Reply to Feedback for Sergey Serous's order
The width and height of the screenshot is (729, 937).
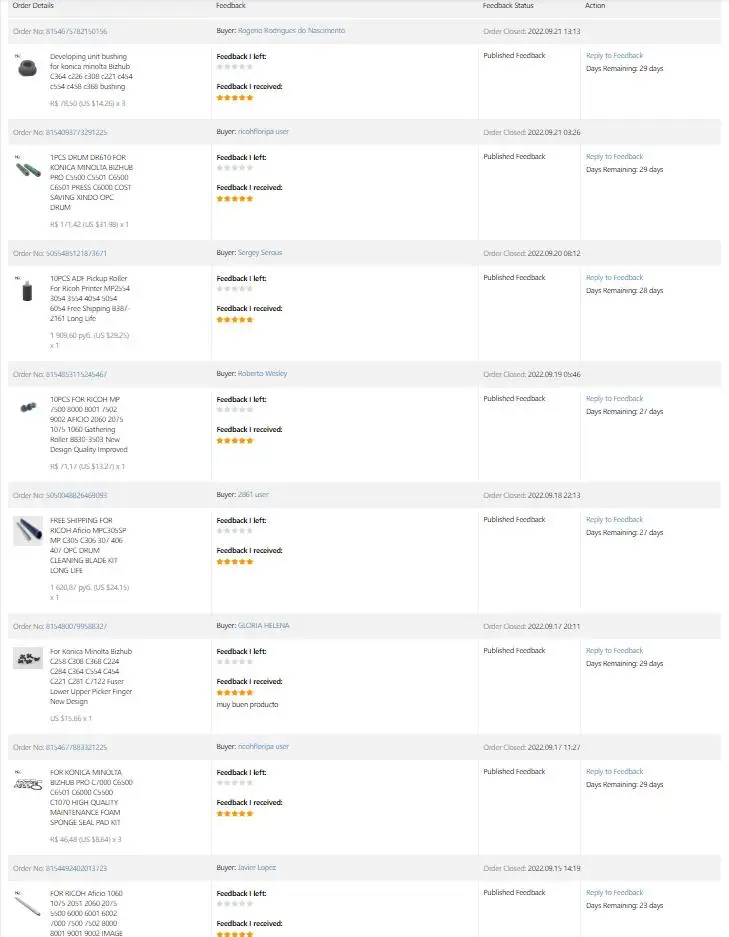coord(614,278)
